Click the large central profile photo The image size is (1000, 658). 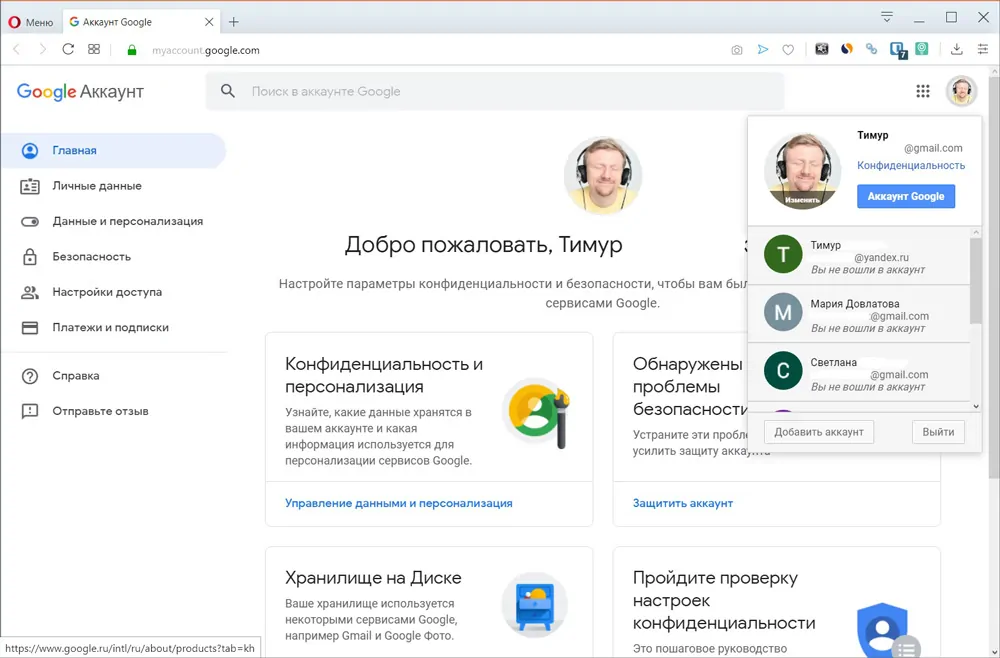(603, 175)
